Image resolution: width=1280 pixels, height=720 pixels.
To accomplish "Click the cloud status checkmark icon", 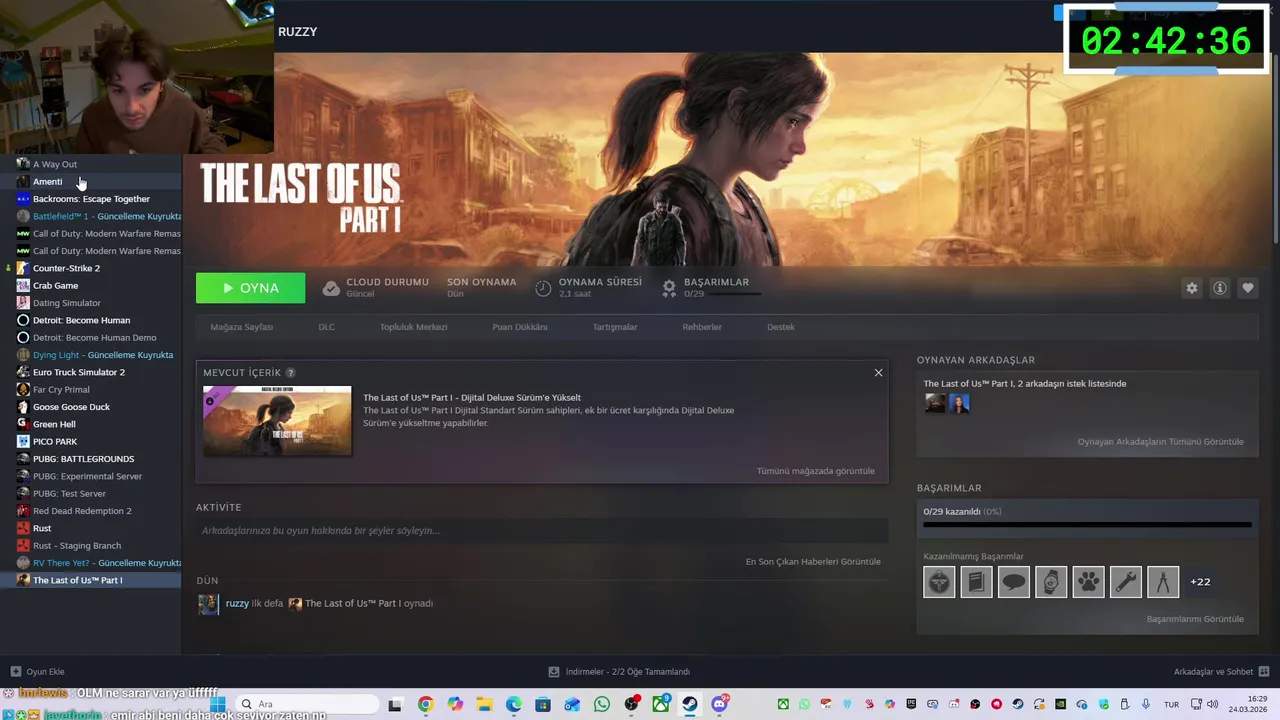I will [331, 288].
